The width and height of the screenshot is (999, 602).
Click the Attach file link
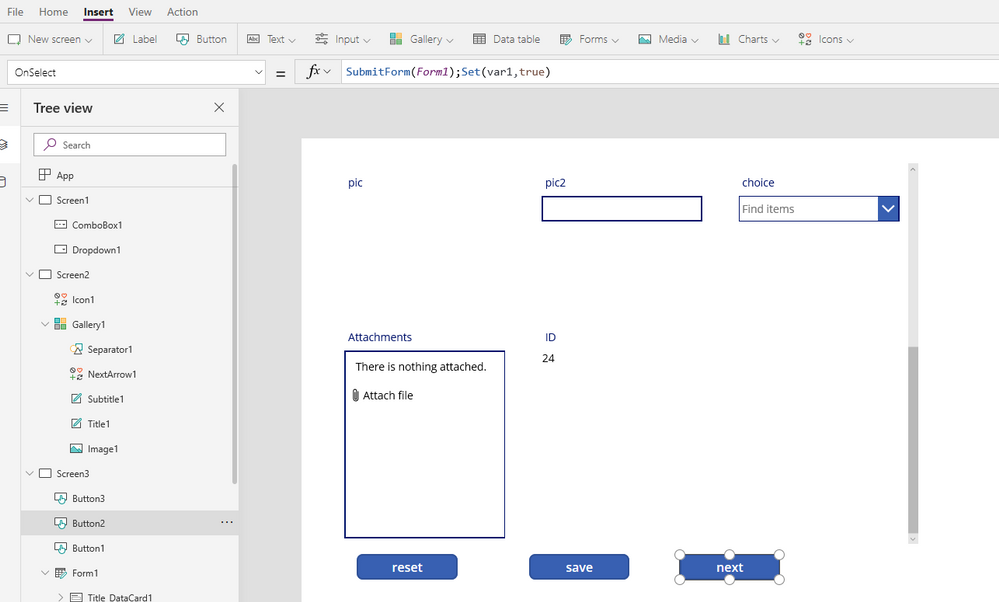pyautogui.click(x=382, y=396)
